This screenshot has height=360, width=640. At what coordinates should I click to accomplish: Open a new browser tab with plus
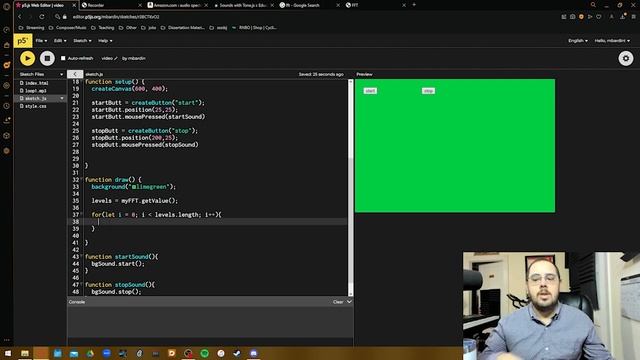click(414, 5)
